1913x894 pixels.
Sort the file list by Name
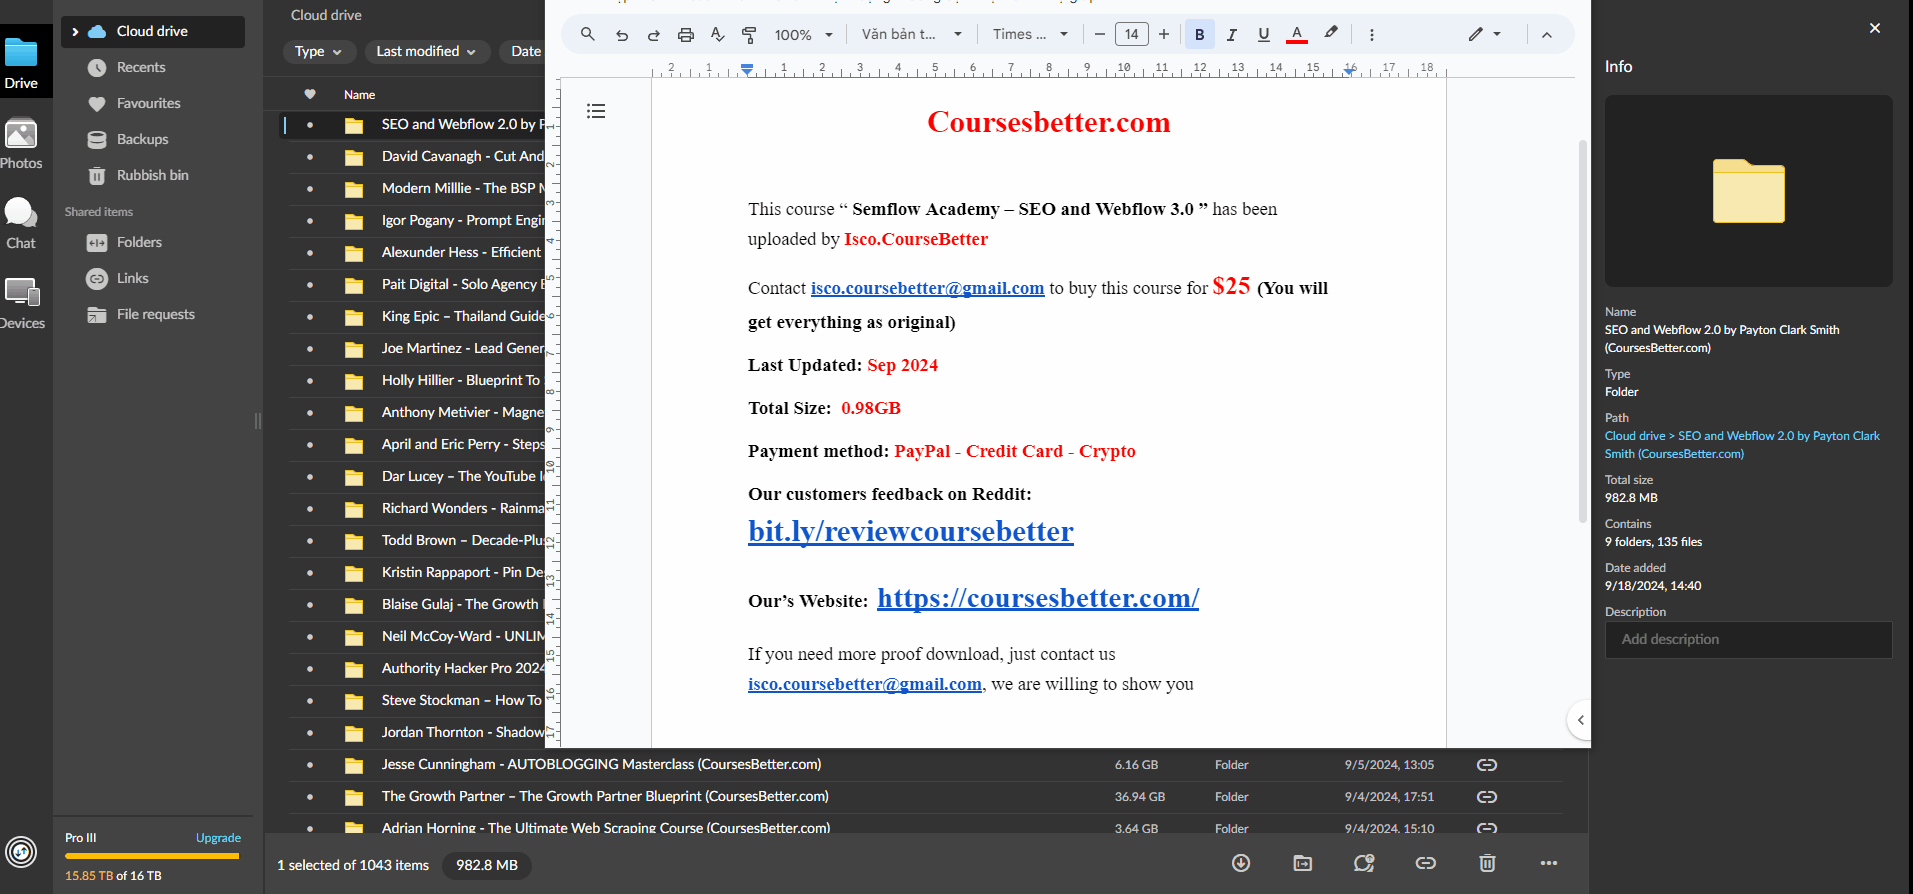click(359, 95)
